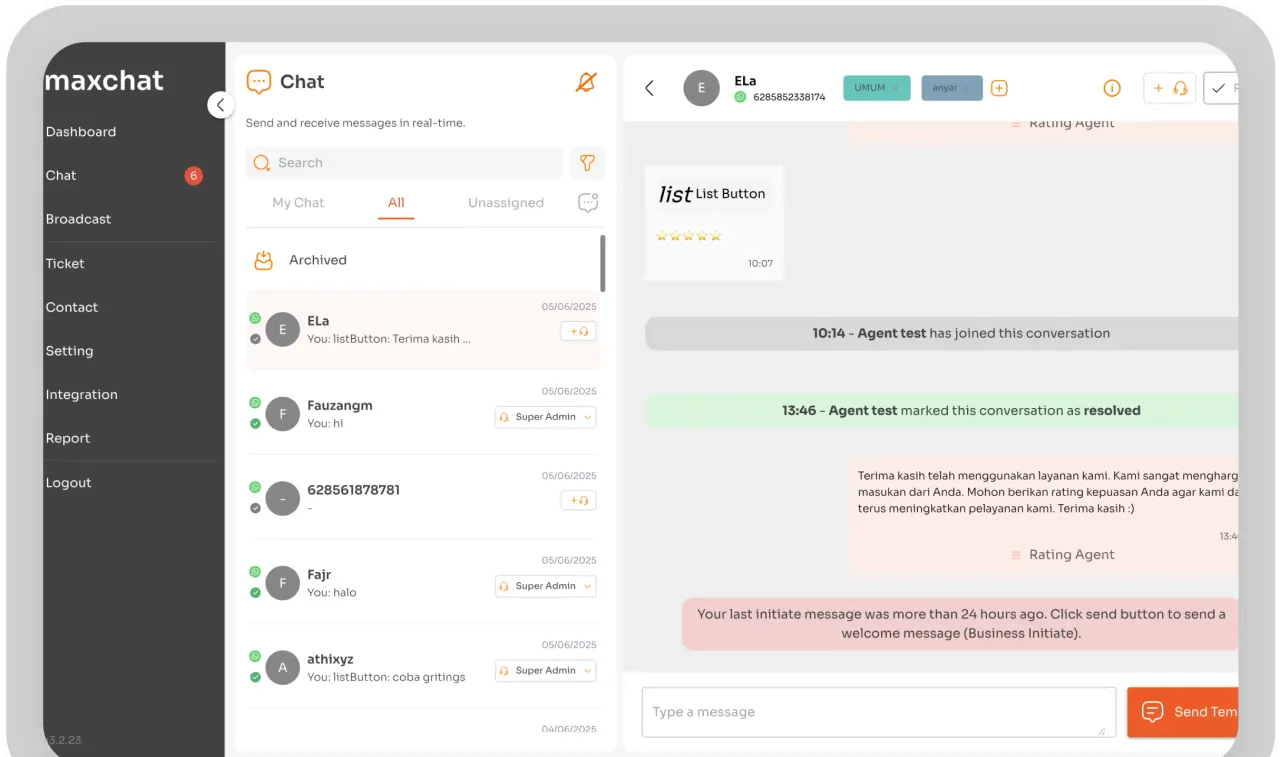
Task: Open the athixyz conversation
Action: [x=422, y=666]
